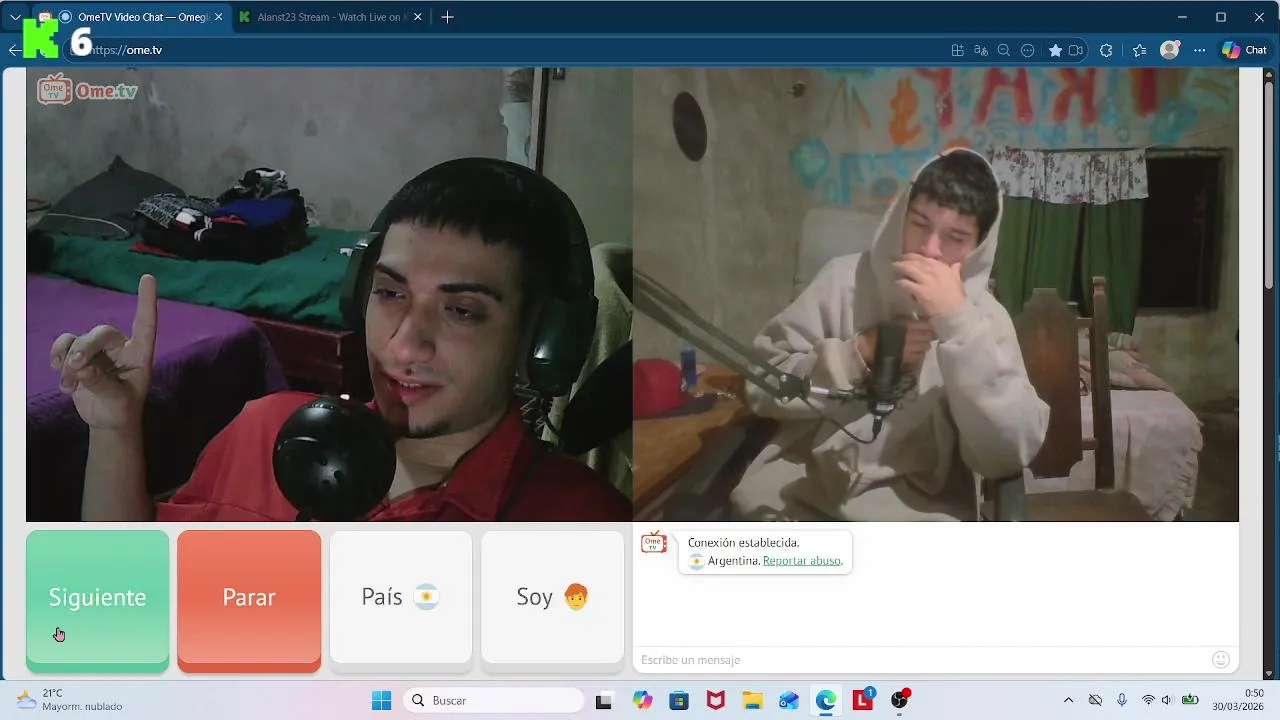Open the emoji picker in the message box

coord(1221,660)
